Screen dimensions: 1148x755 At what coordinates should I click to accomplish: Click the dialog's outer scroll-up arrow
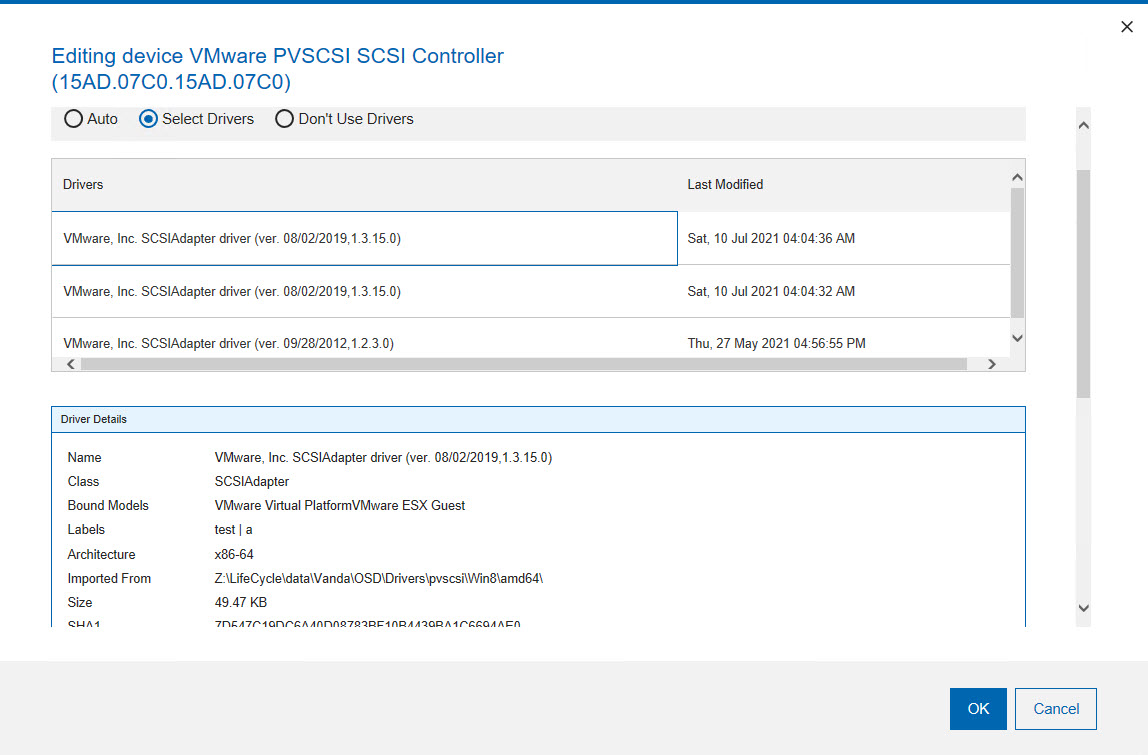pos(1084,125)
